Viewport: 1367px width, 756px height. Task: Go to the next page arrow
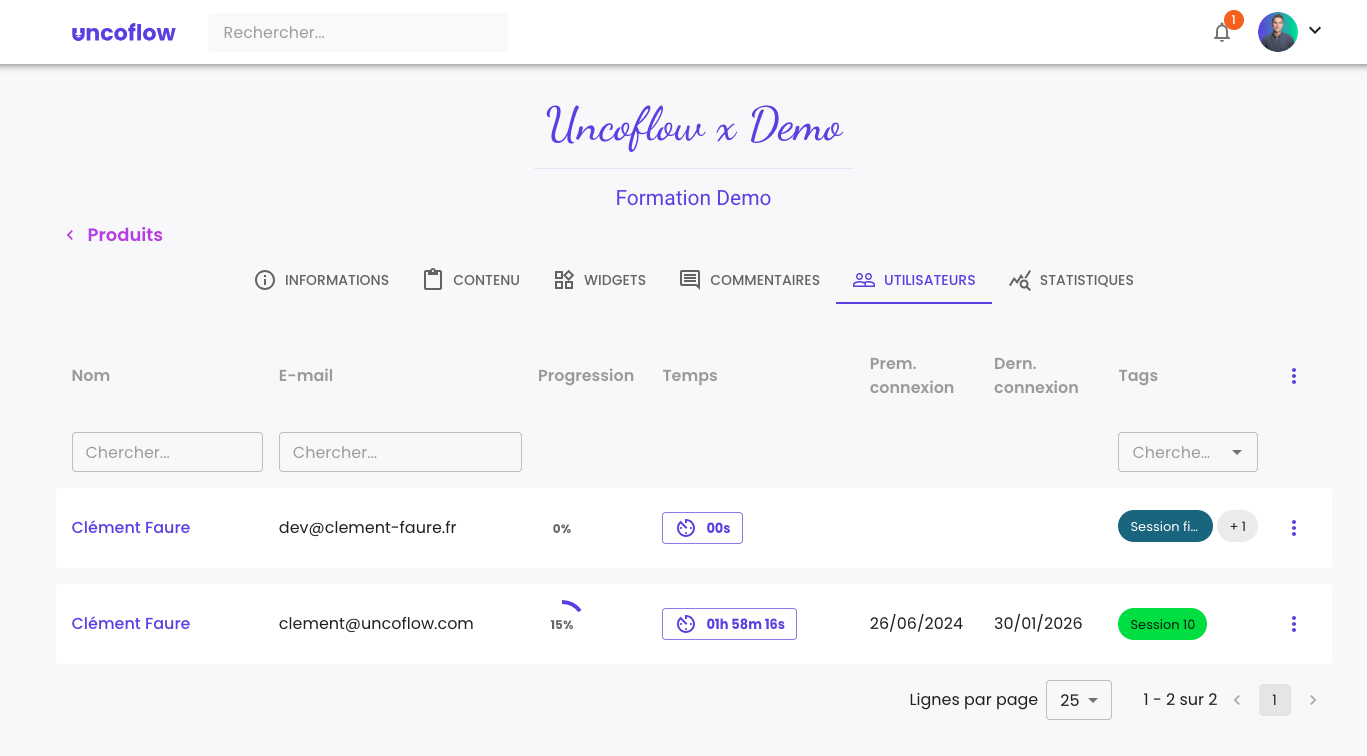pyautogui.click(x=1313, y=700)
